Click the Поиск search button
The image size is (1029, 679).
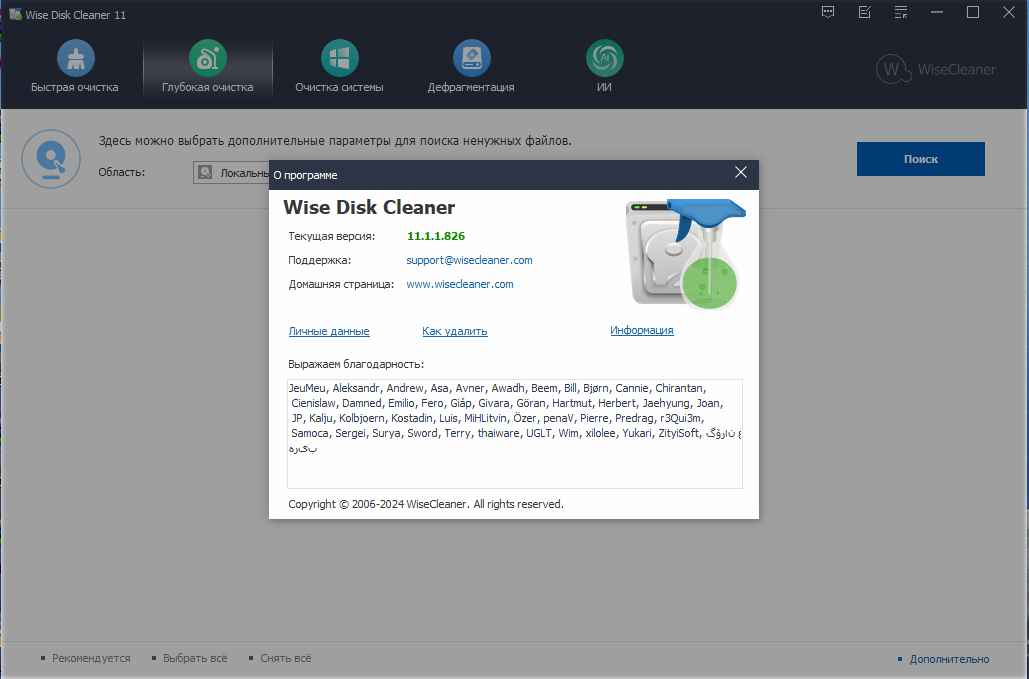click(x=921, y=159)
